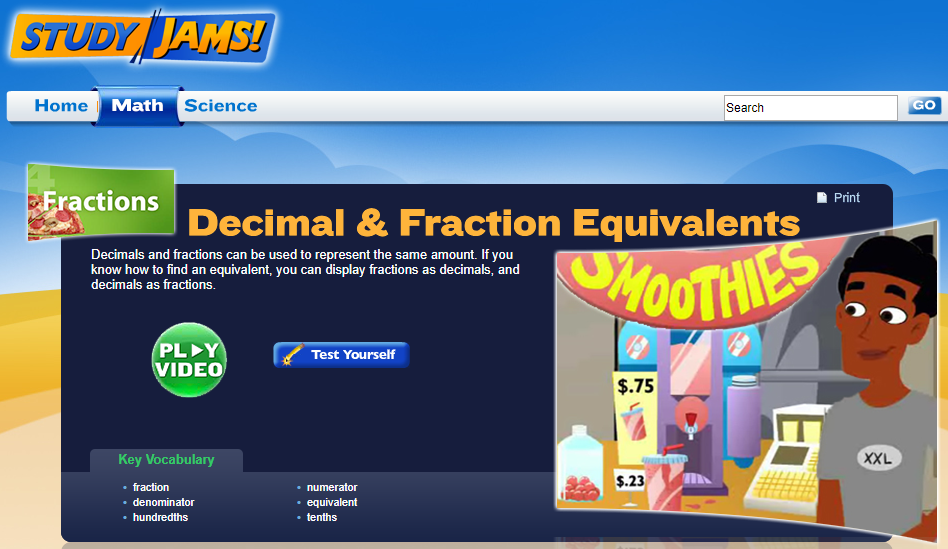Open vocabulary word tenths
Screen dimensions: 948x549
click(322, 518)
